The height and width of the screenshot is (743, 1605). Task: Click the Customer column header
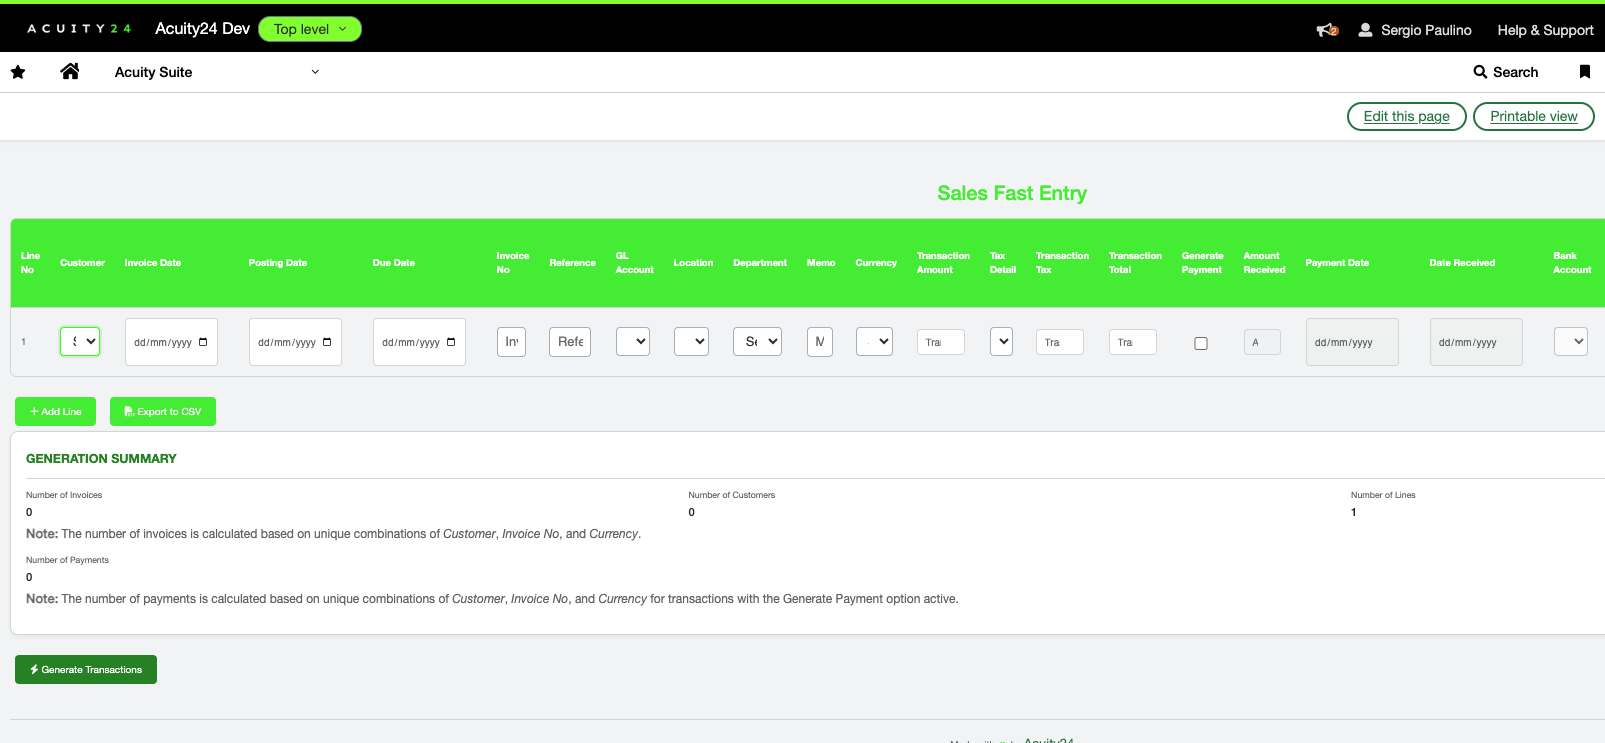(x=82, y=263)
